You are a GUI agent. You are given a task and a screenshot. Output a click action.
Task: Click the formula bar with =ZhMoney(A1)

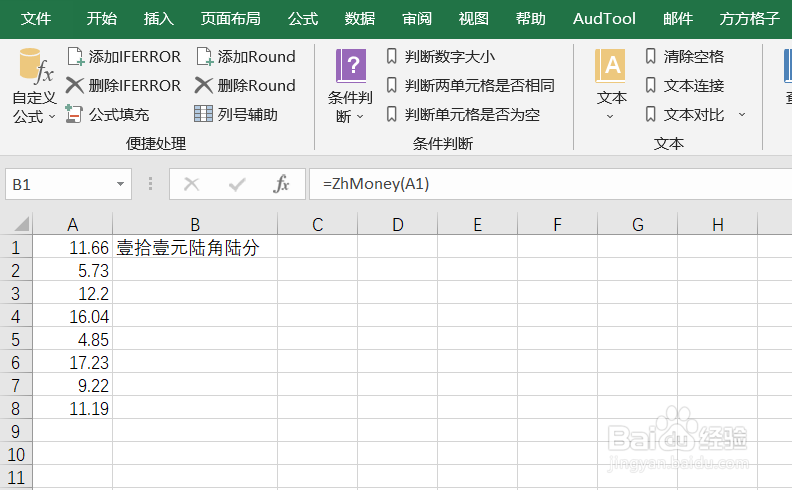pyautogui.click(x=551, y=184)
